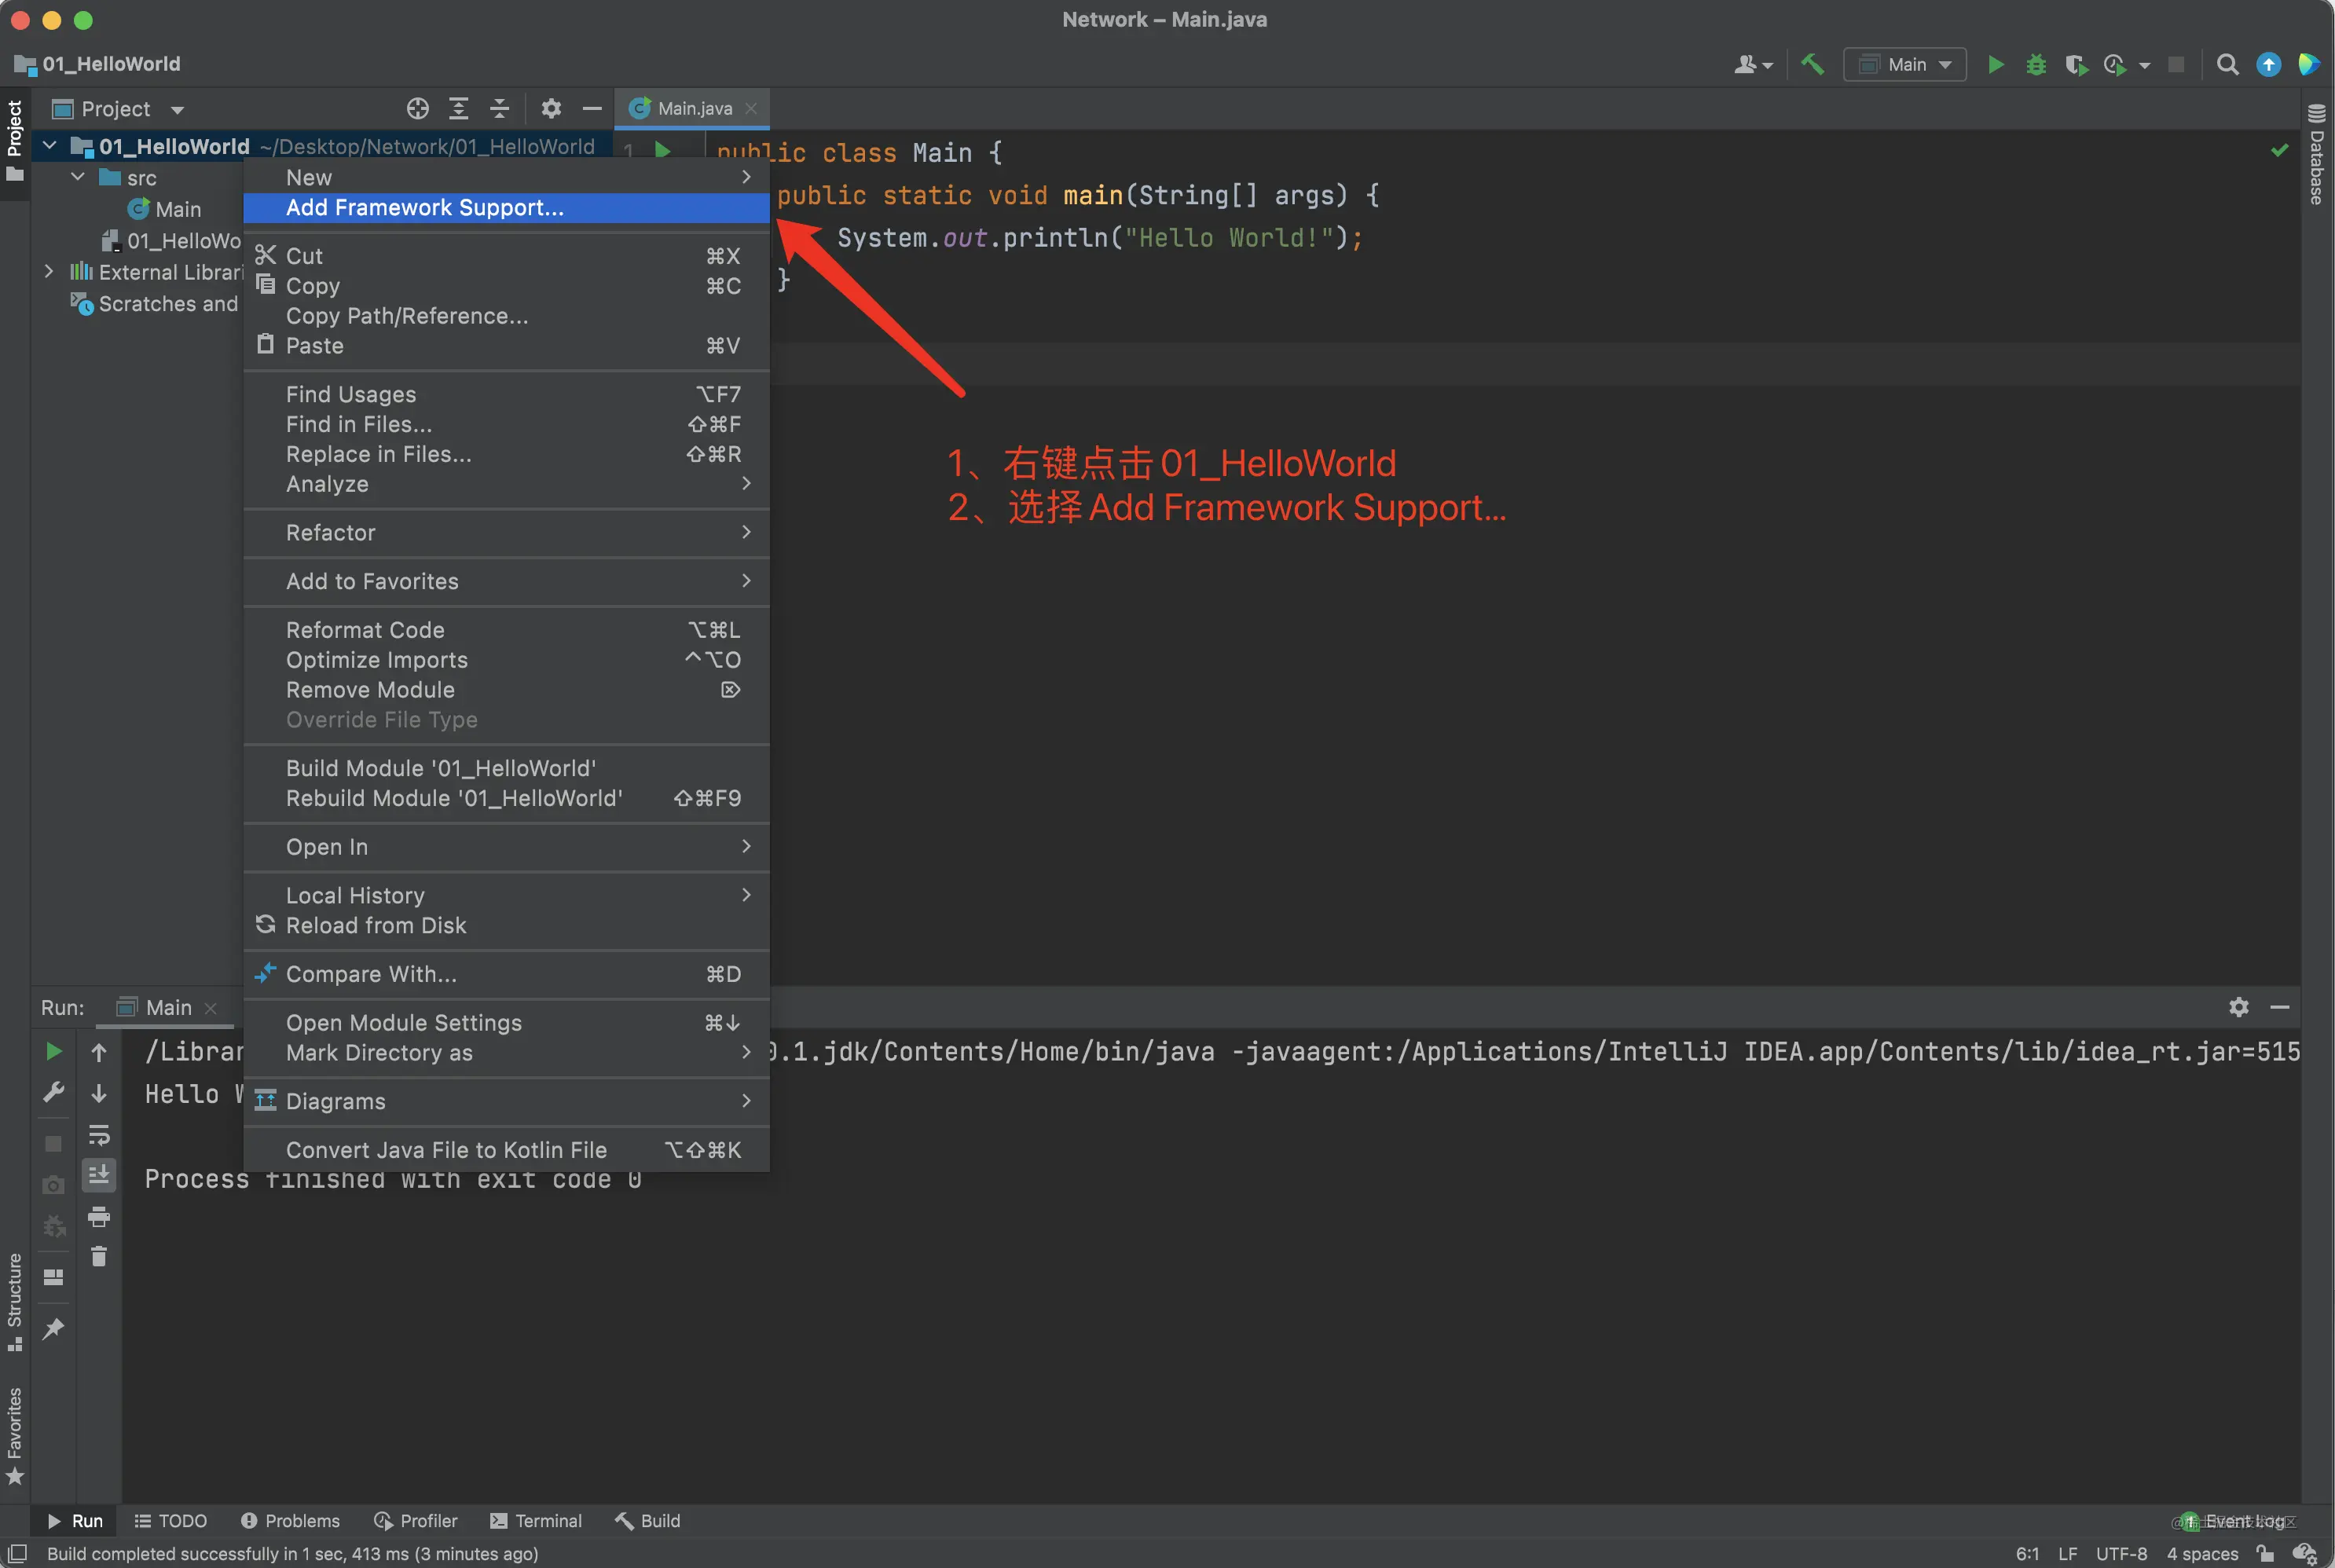Screen dimensions: 2335x1568
Task: Click the up arrow in Run console
Action: click(99, 1051)
